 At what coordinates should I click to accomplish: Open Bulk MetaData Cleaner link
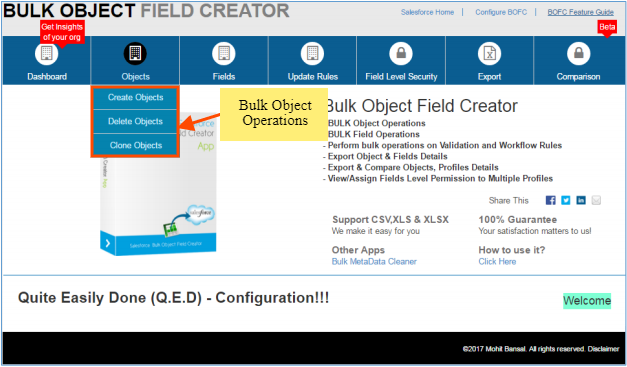[374, 261]
